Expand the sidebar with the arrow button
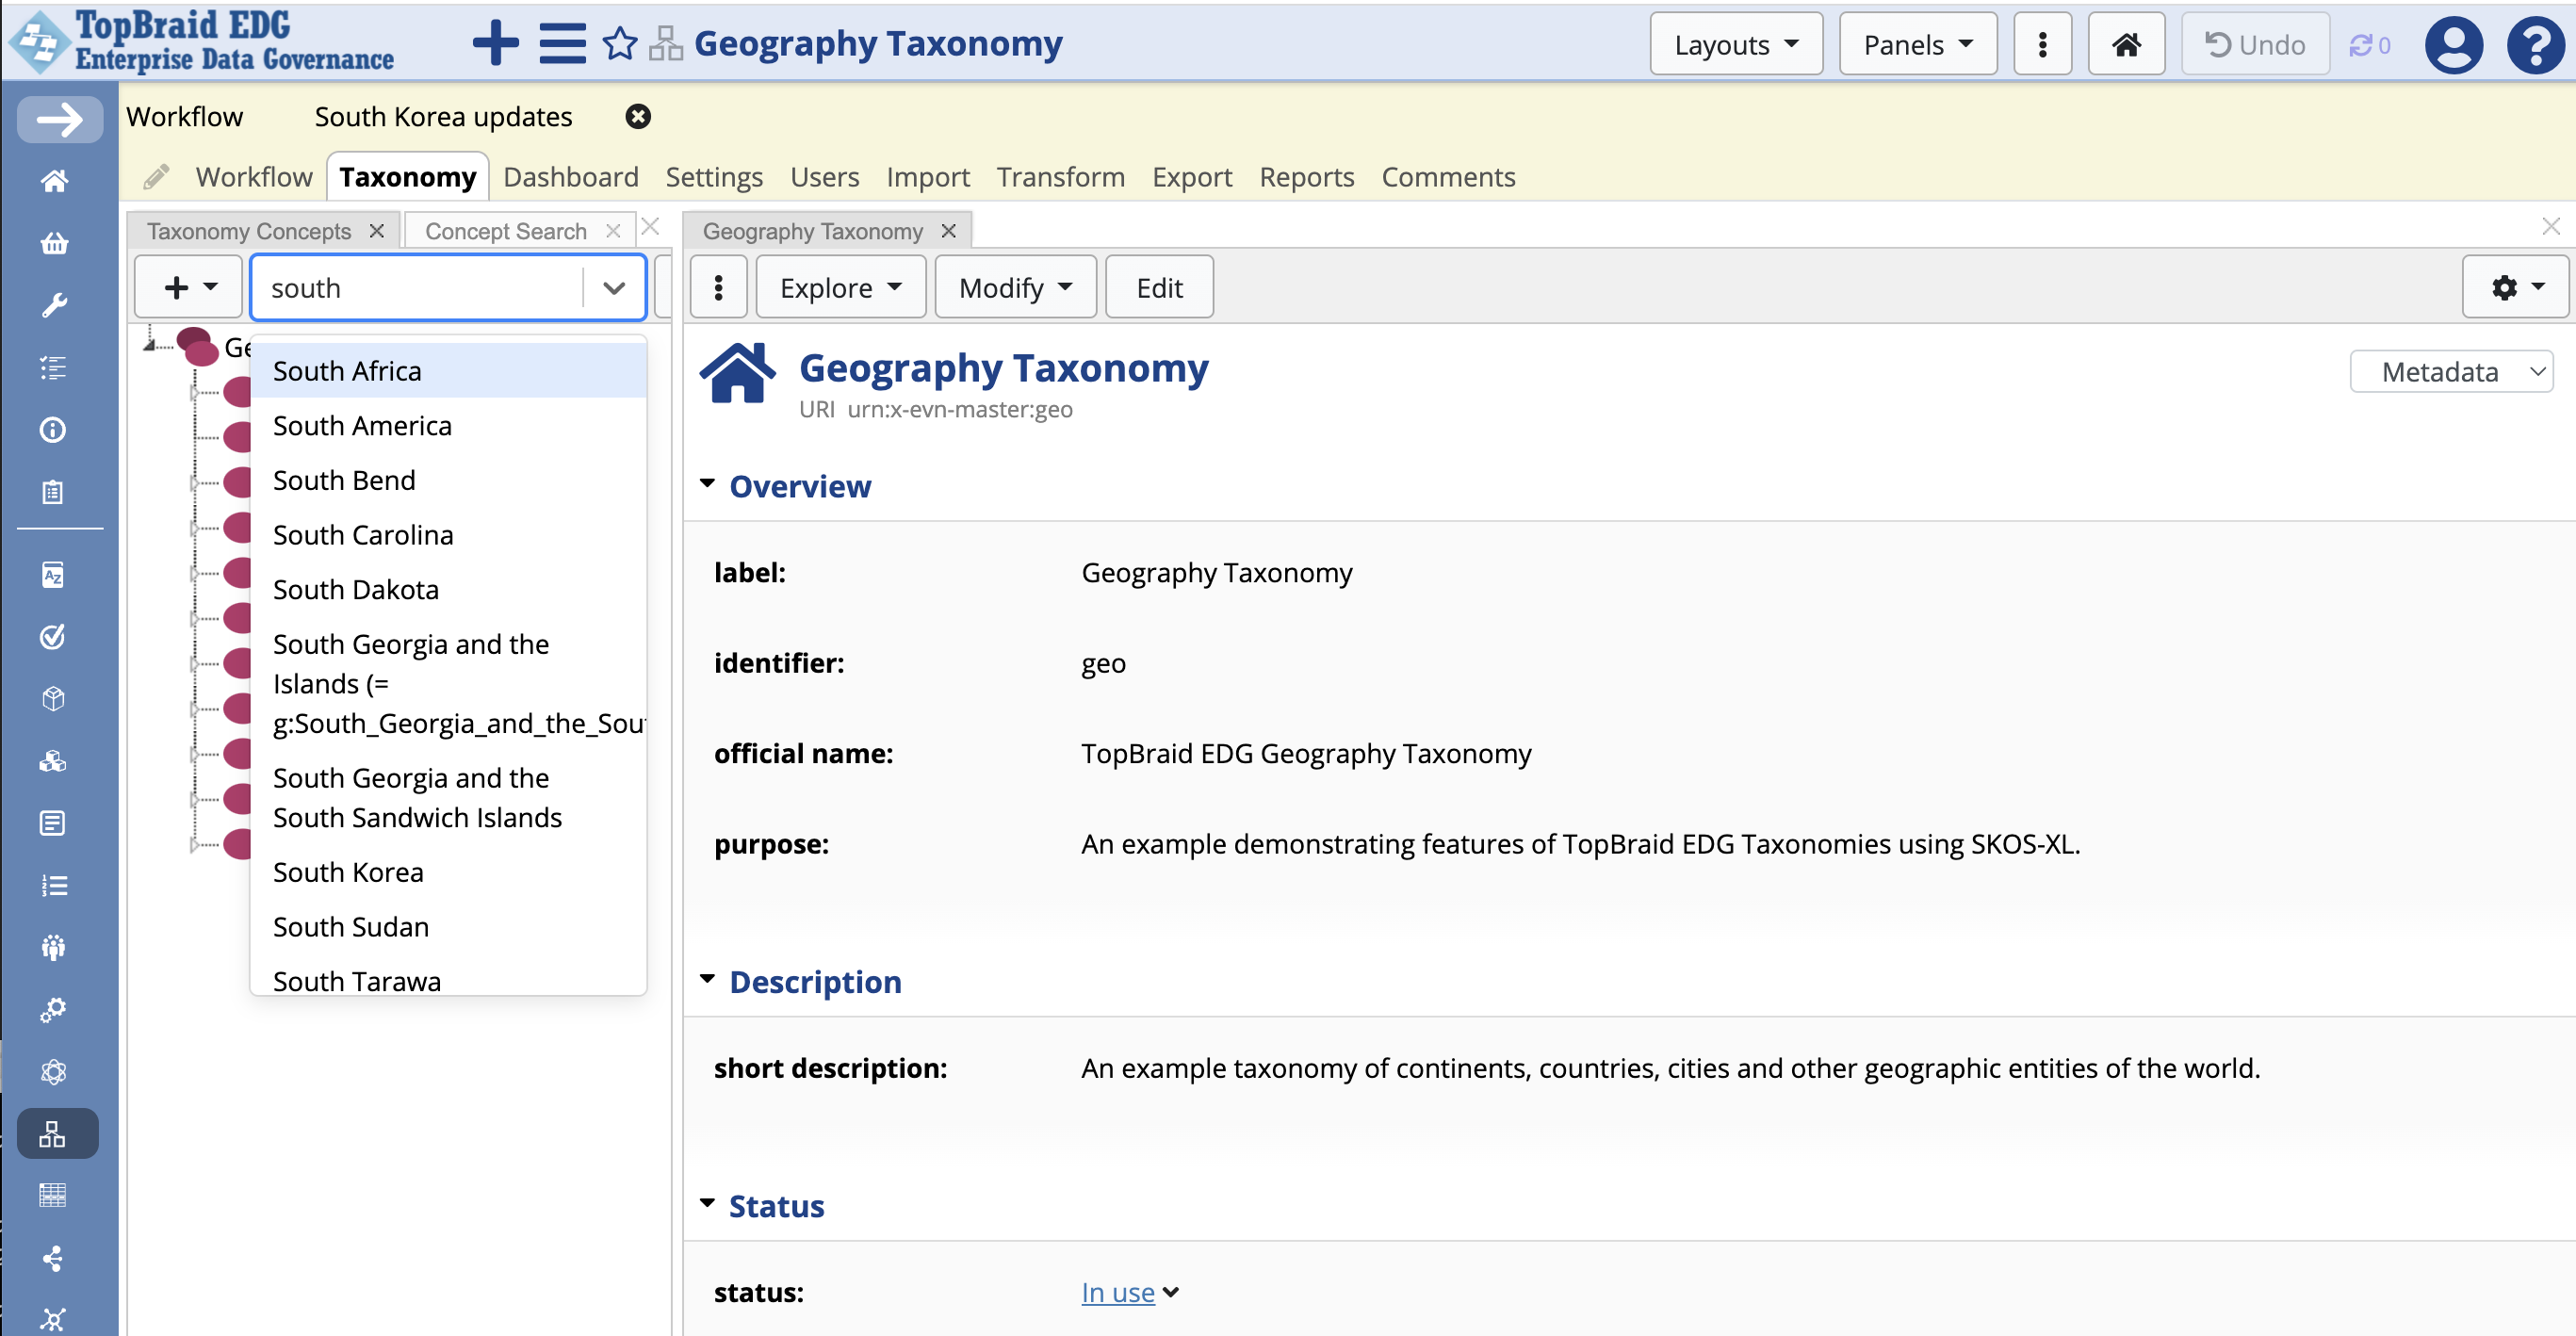The height and width of the screenshot is (1336, 2576). point(60,120)
